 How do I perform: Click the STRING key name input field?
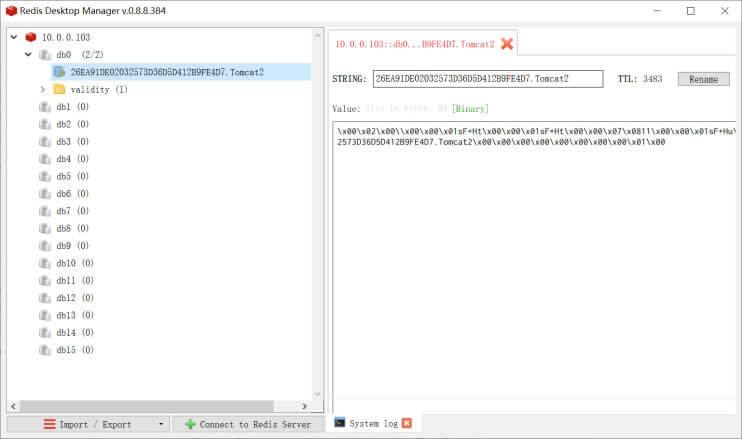pyautogui.click(x=488, y=79)
